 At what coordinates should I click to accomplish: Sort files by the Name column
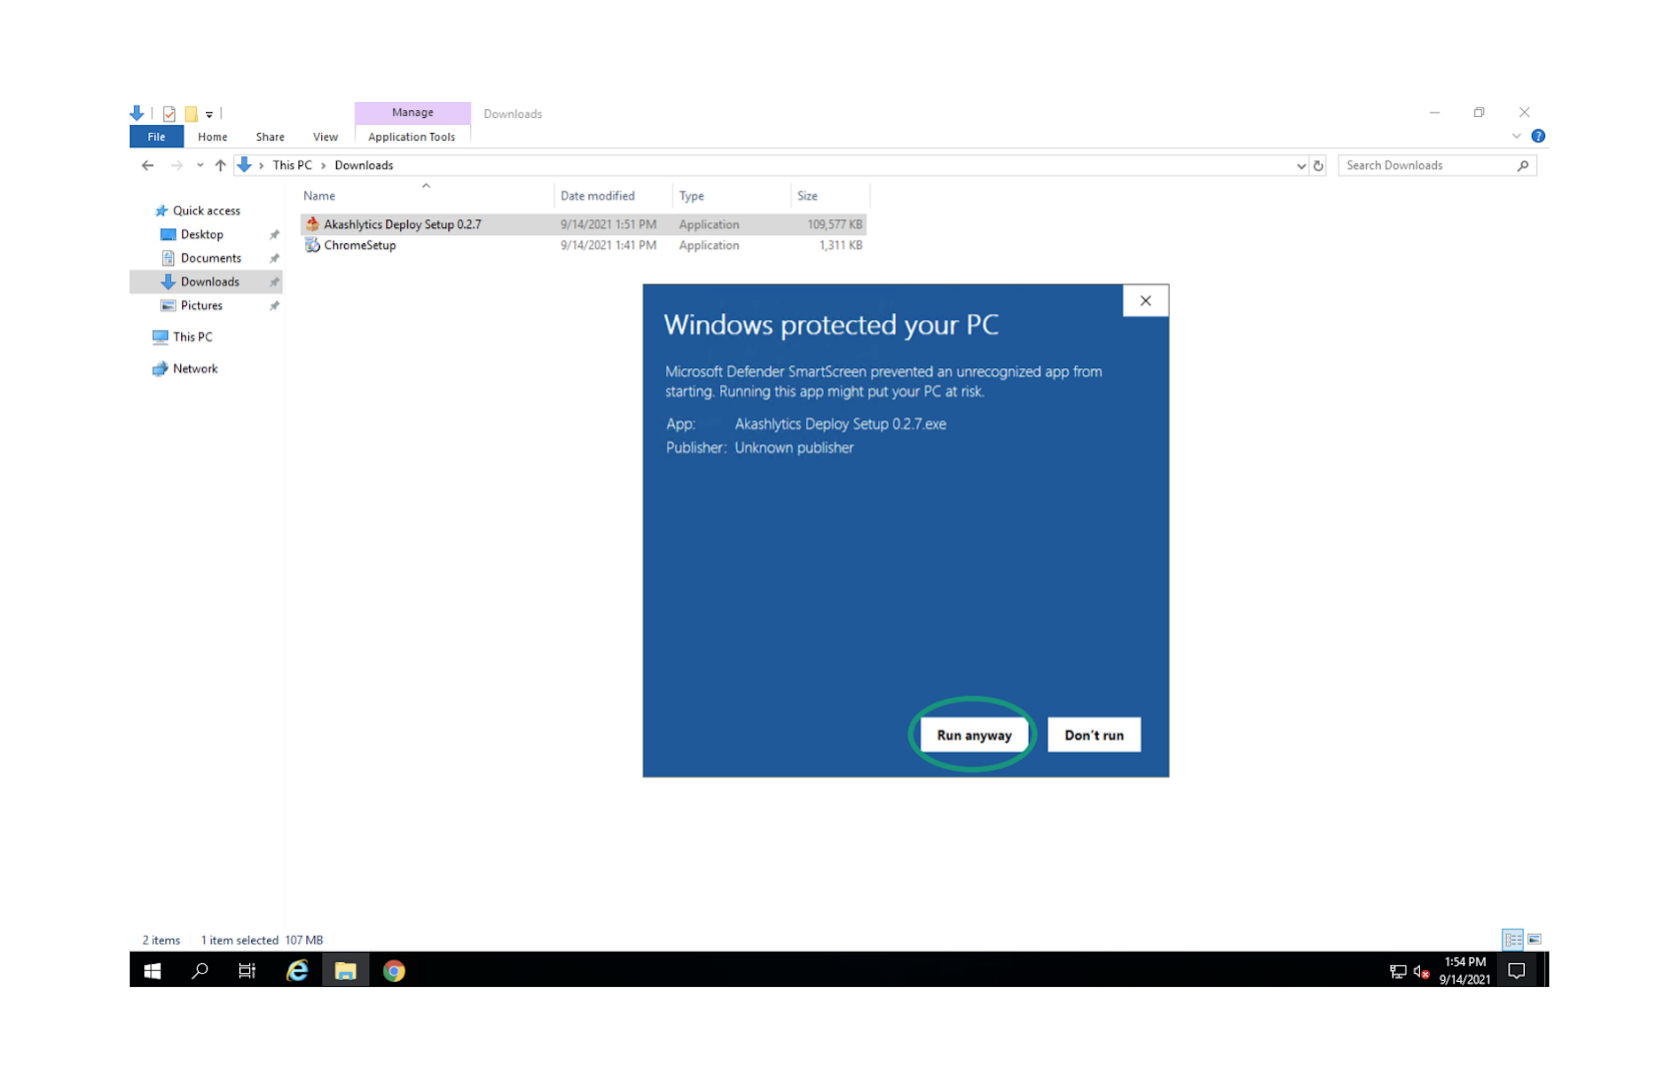click(426, 196)
